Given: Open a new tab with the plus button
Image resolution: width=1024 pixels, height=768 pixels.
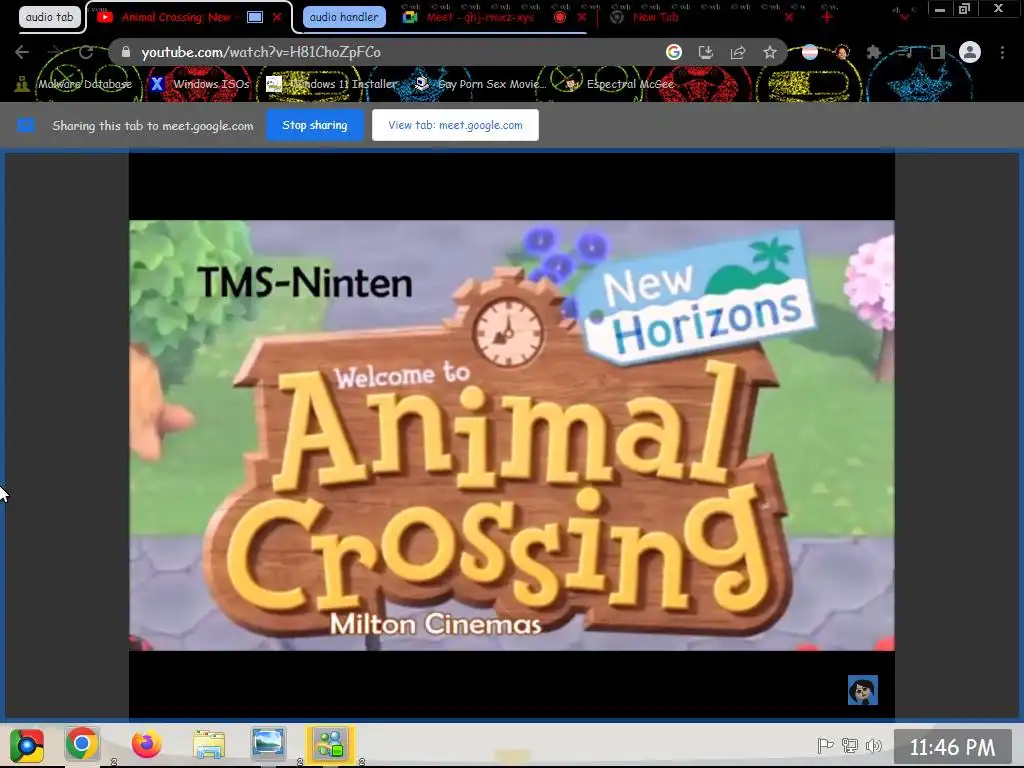Looking at the screenshot, I should 827,17.
